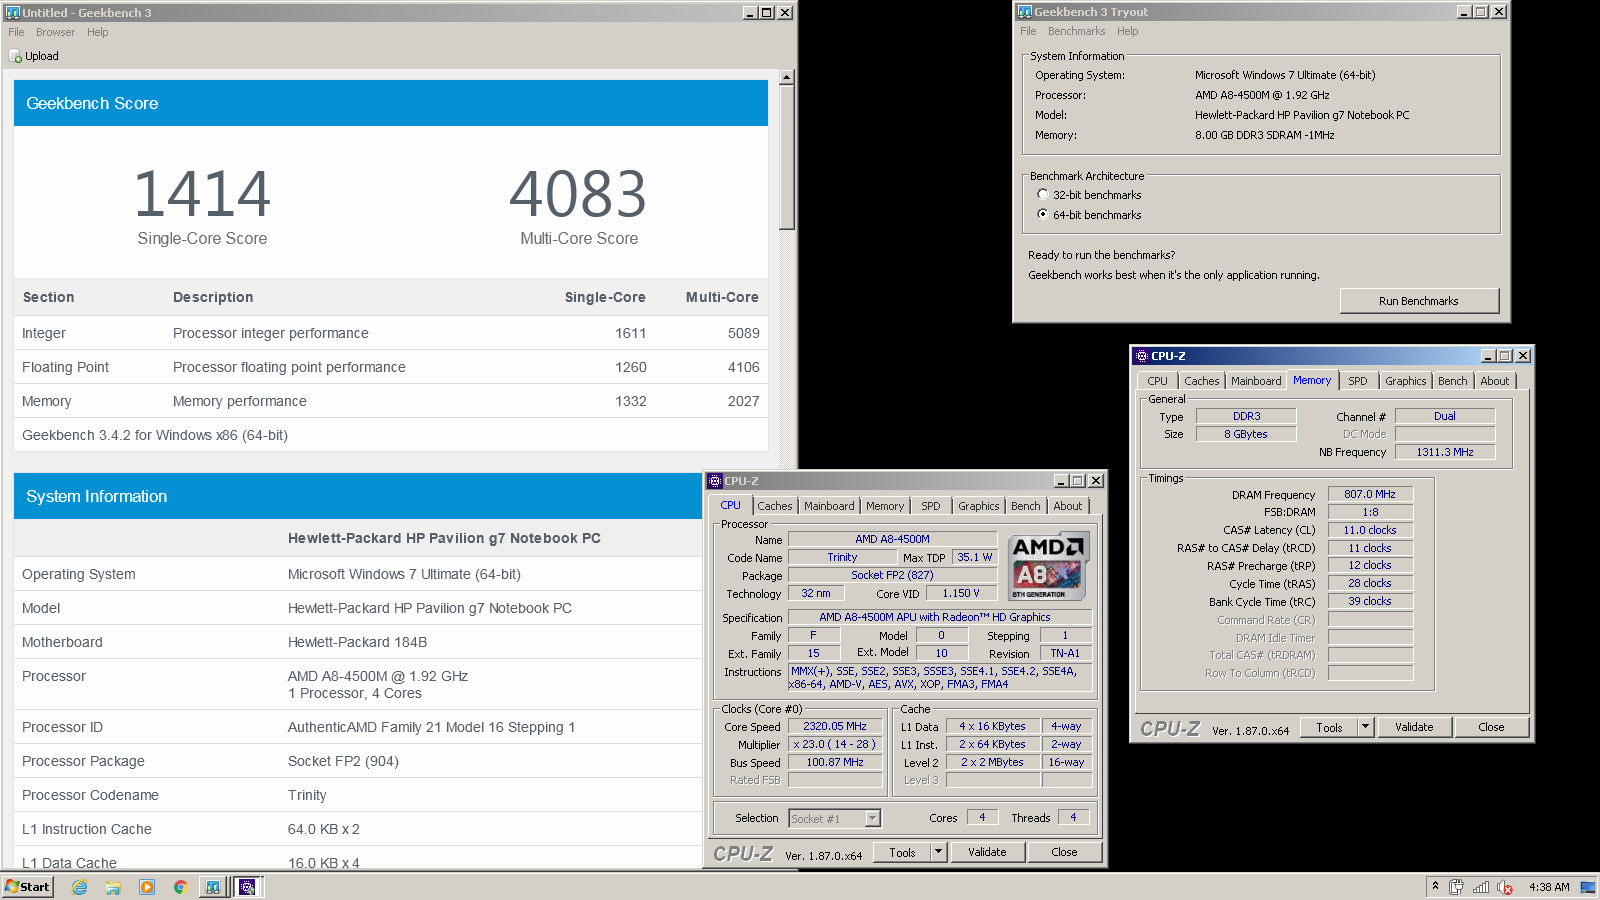
Task: Click Close button in CPU-Z CPU window
Action: (x=1064, y=852)
